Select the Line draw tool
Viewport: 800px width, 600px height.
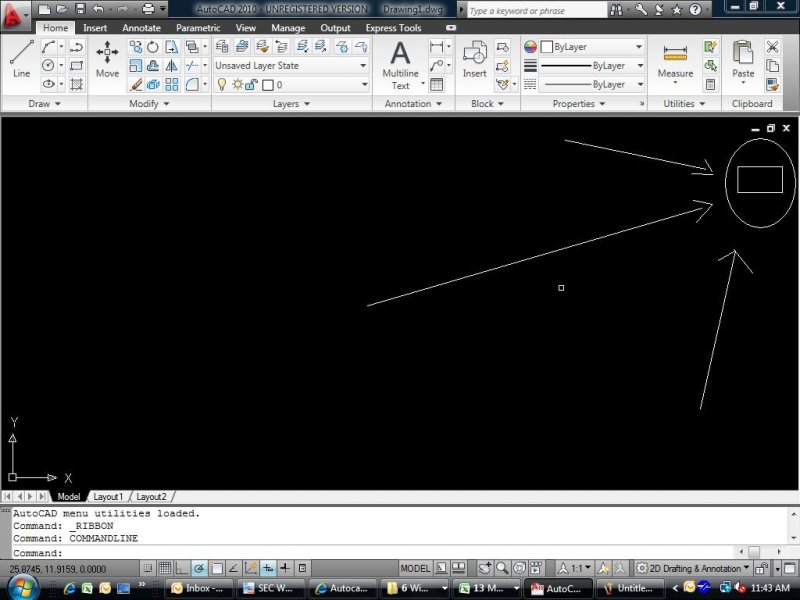tap(21, 59)
